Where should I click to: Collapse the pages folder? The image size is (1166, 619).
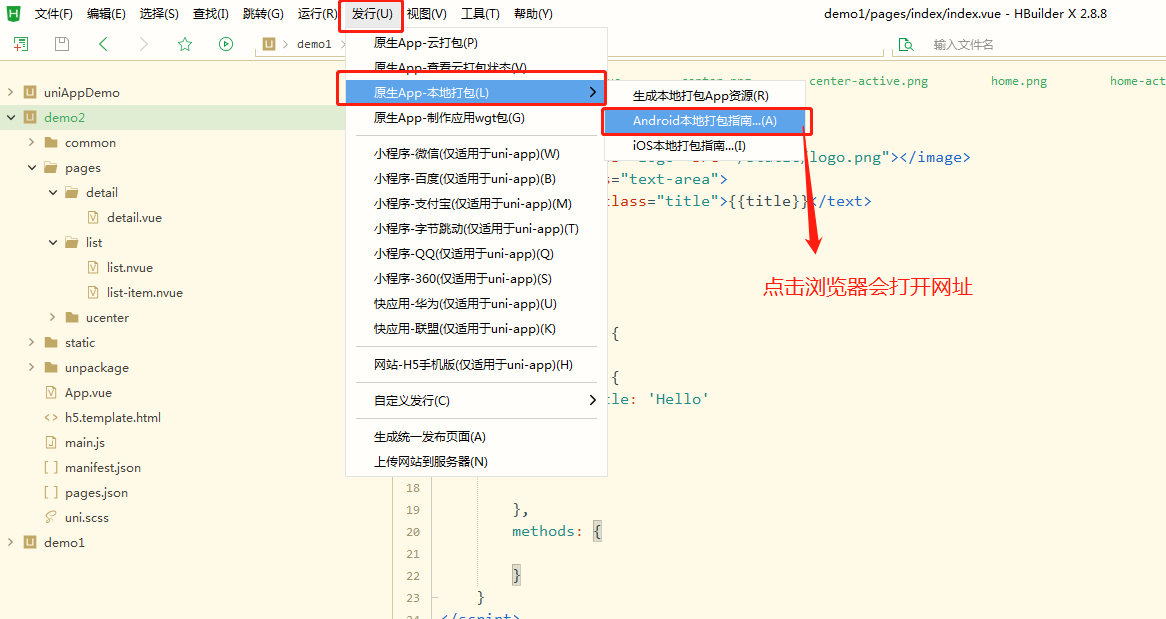tap(31, 167)
